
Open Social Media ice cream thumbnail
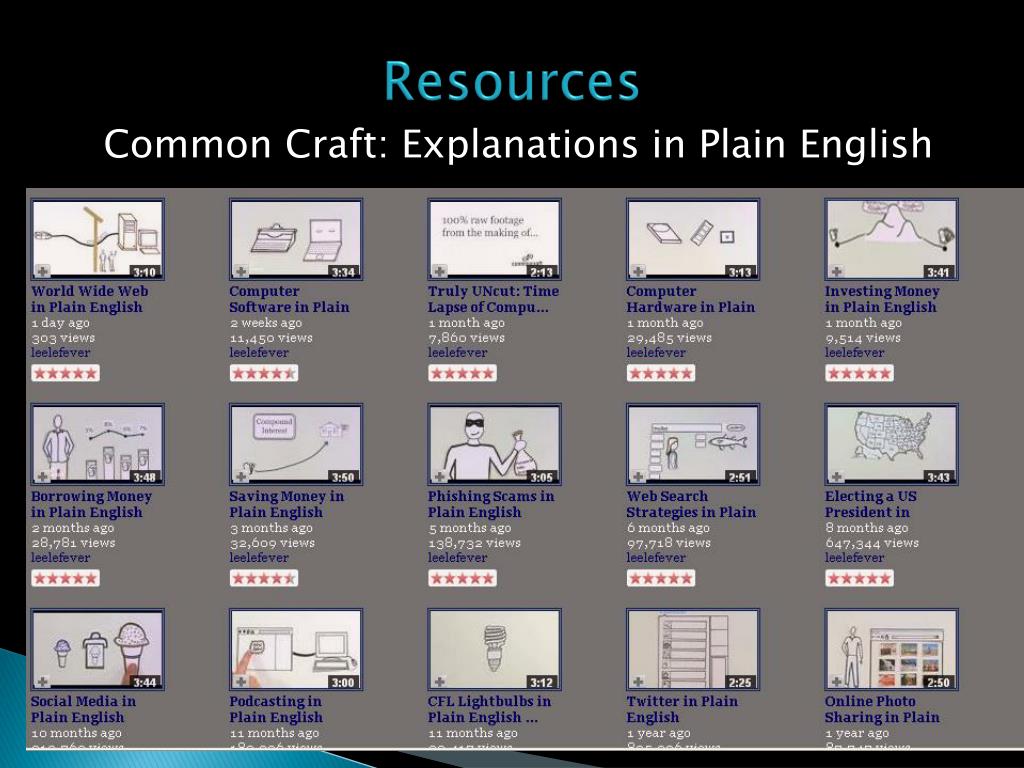click(97, 649)
